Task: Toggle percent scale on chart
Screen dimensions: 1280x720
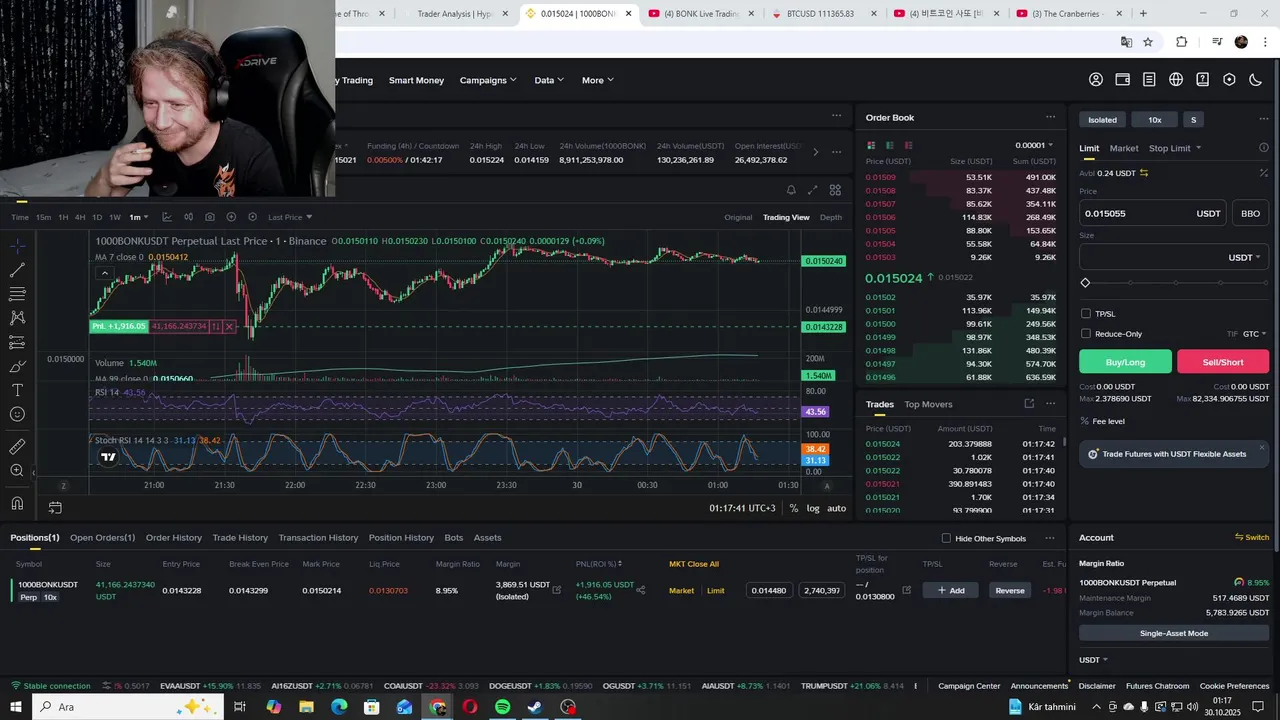Action: click(794, 508)
